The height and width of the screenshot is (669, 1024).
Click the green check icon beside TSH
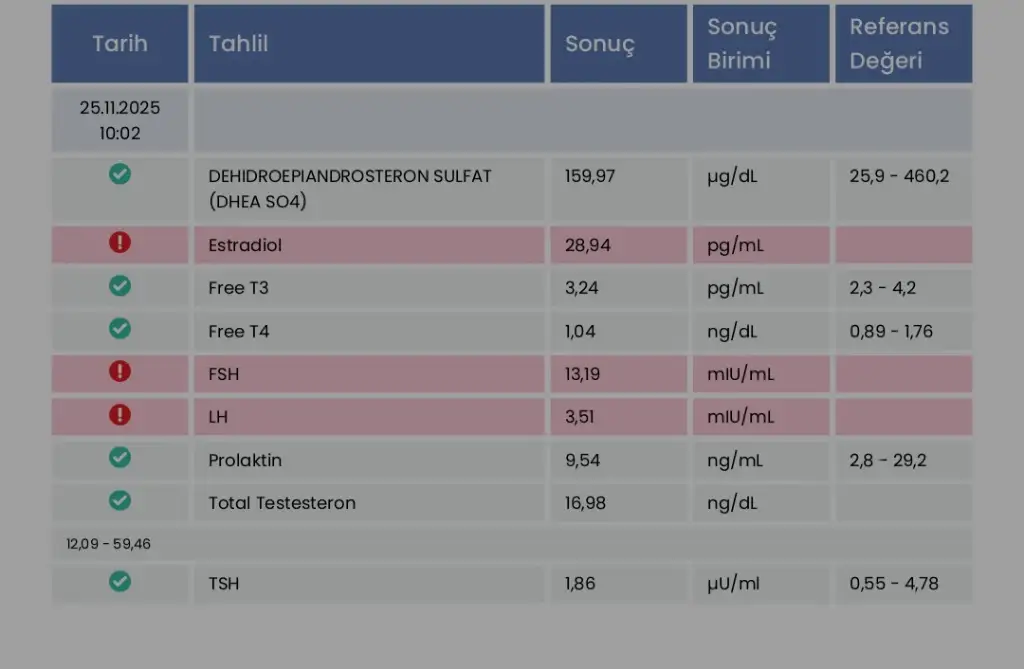point(120,581)
